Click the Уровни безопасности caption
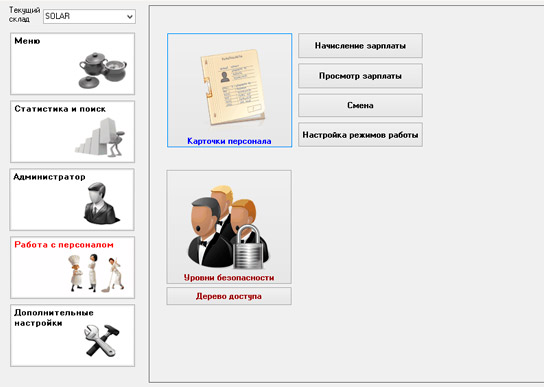This screenshot has height=387, width=544. (229, 277)
